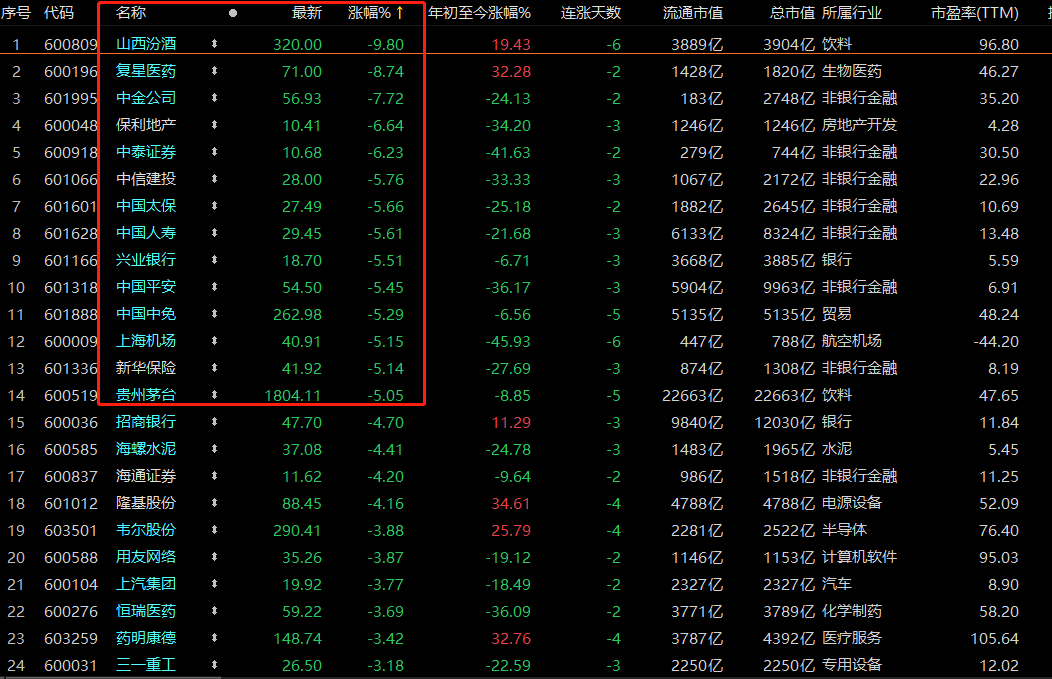Image resolution: width=1052 pixels, height=679 pixels.
Task: Click industry 房地产开发
Action: [859, 125]
